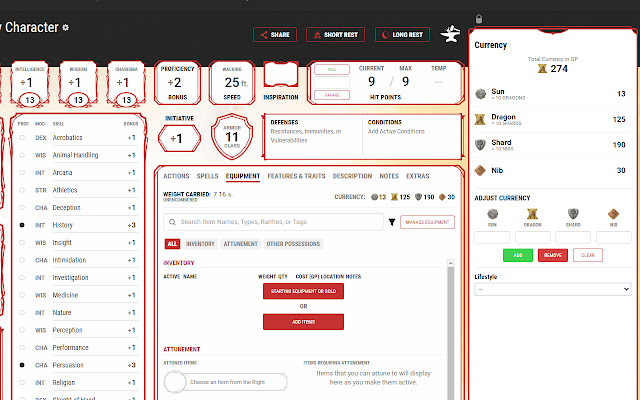Click the Add Items button
Screen dimensions: 640x400
click(x=303, y=322)
